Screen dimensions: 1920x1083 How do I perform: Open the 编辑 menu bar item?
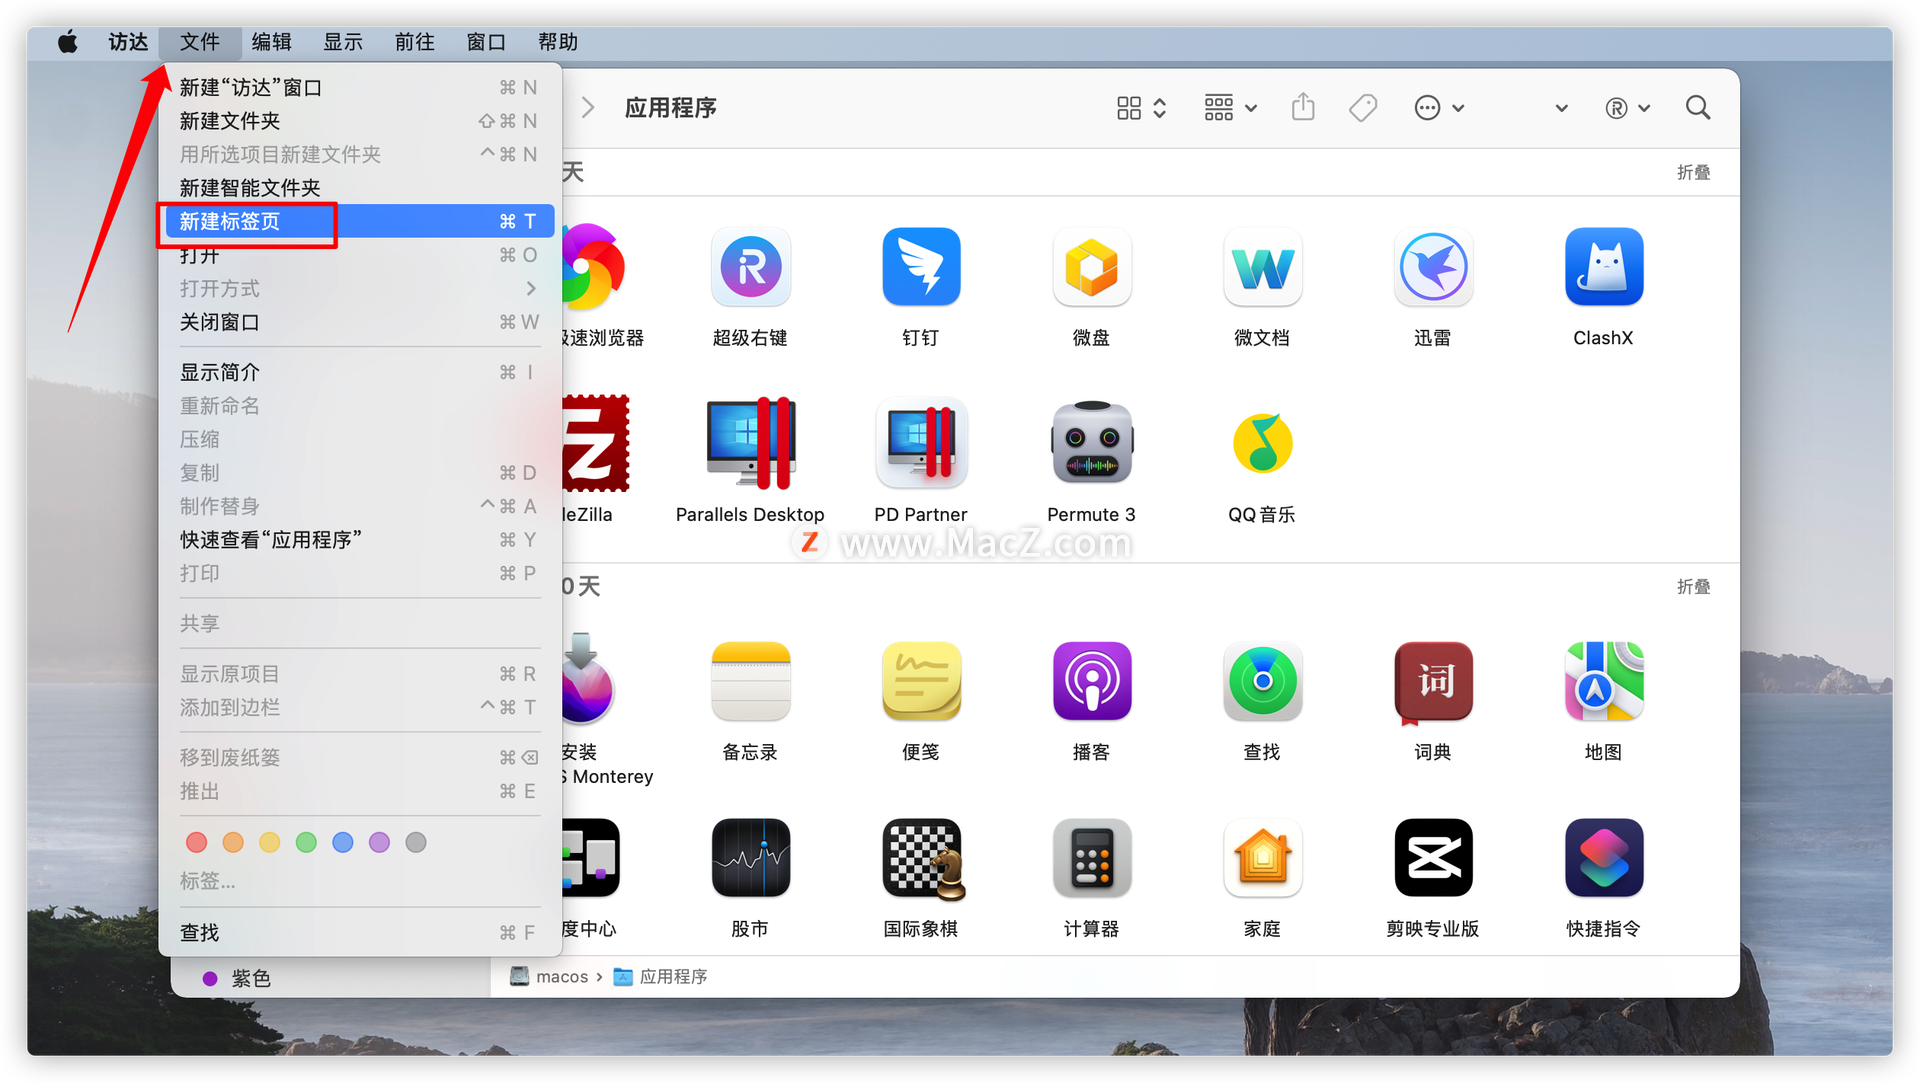(x=271, y=42)
